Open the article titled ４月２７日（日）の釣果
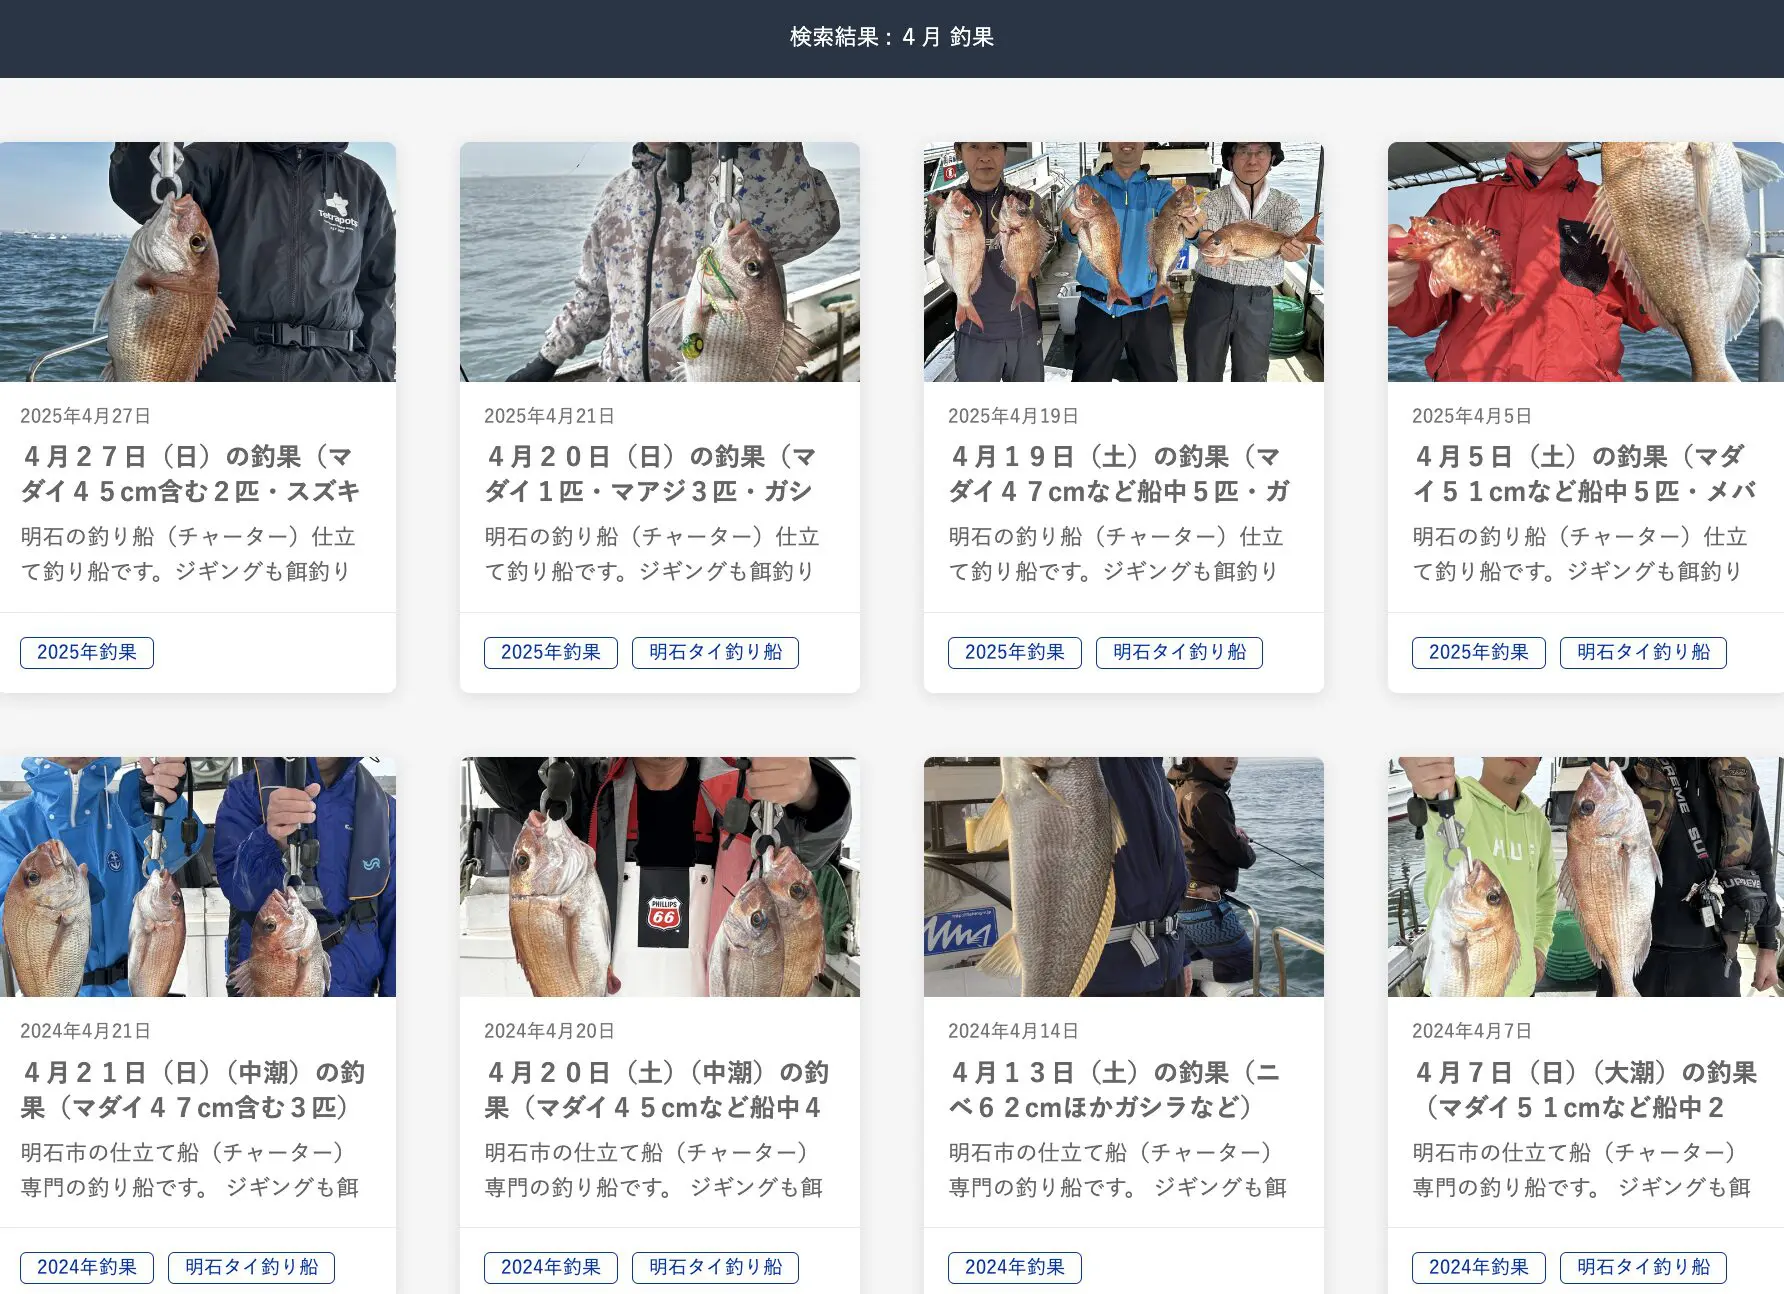Screen dimensions: 1784x1294 click(190, 474)
